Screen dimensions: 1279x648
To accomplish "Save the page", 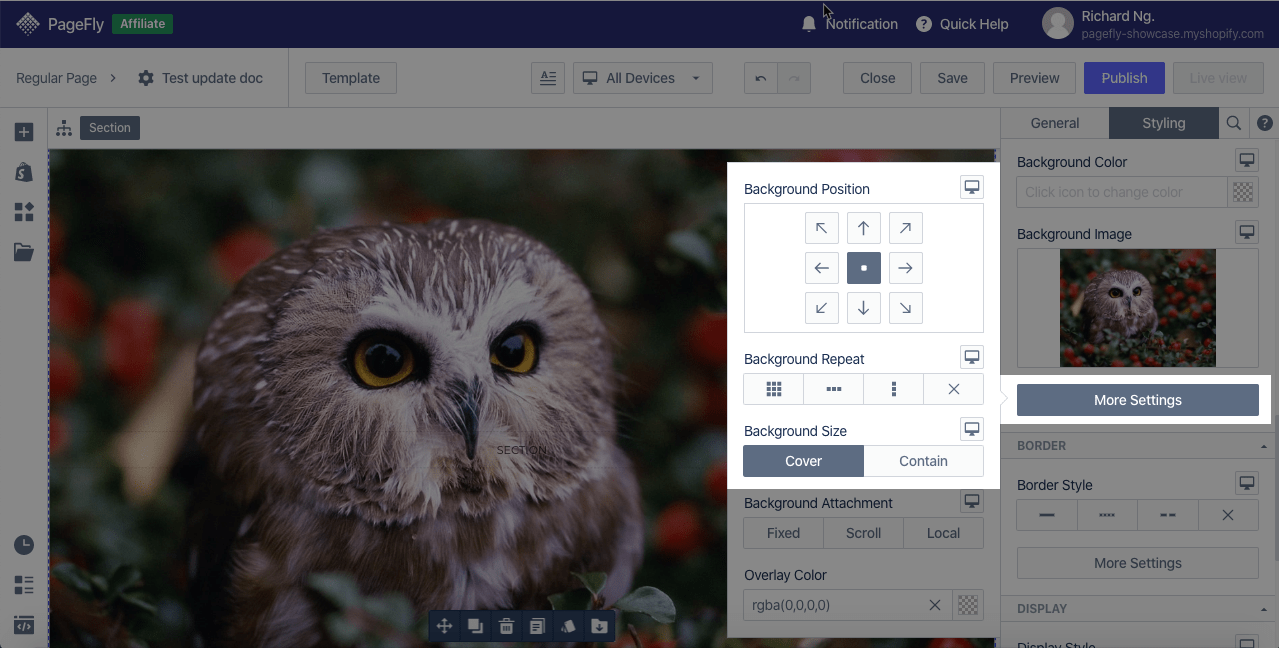I will pyautogui.click(x=952, y=78).
